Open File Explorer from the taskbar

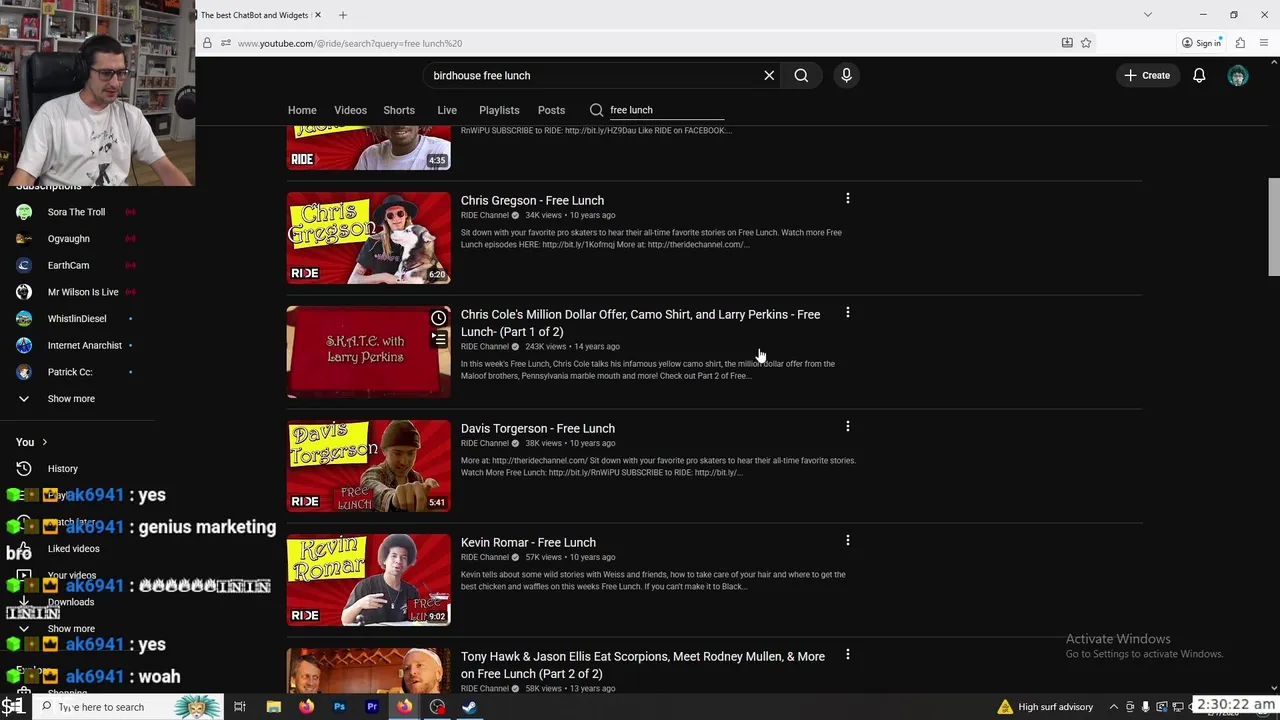click(x=273, y=707)
